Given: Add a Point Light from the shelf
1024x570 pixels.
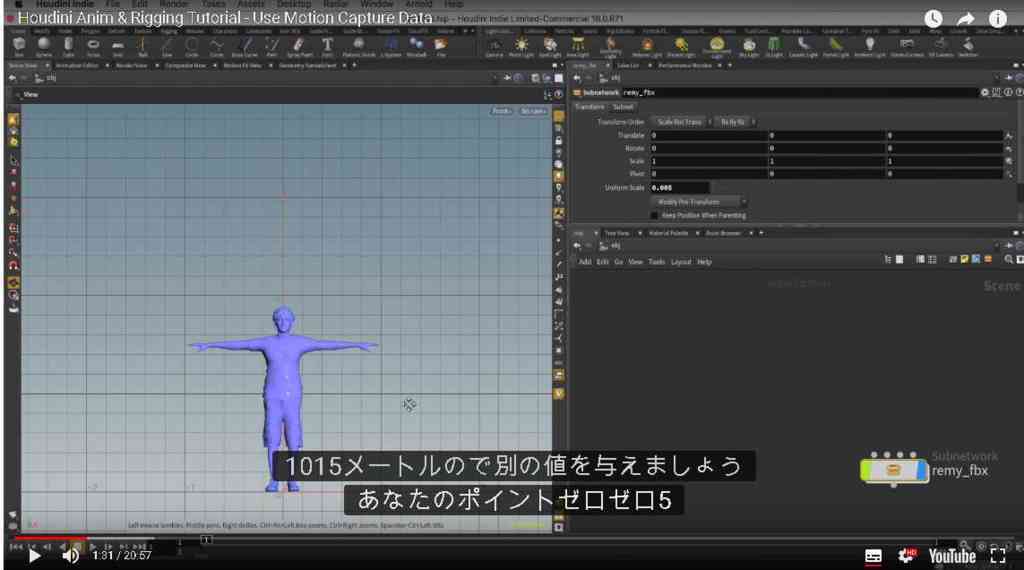Looking at the screenshot, I should (521, 46).
